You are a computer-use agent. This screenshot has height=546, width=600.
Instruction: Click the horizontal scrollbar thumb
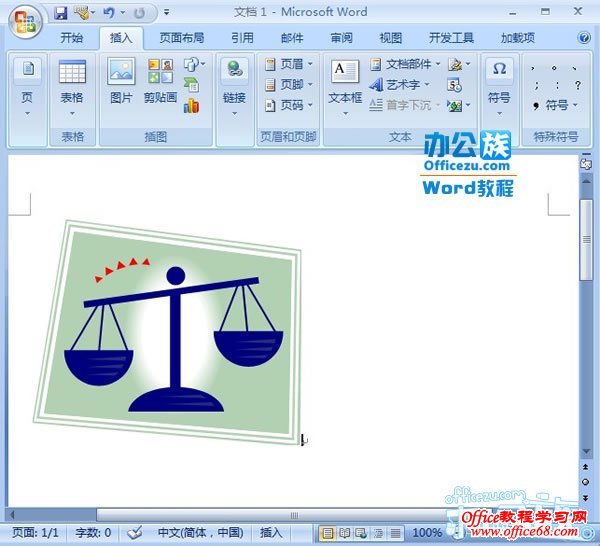tap(294, 515)
